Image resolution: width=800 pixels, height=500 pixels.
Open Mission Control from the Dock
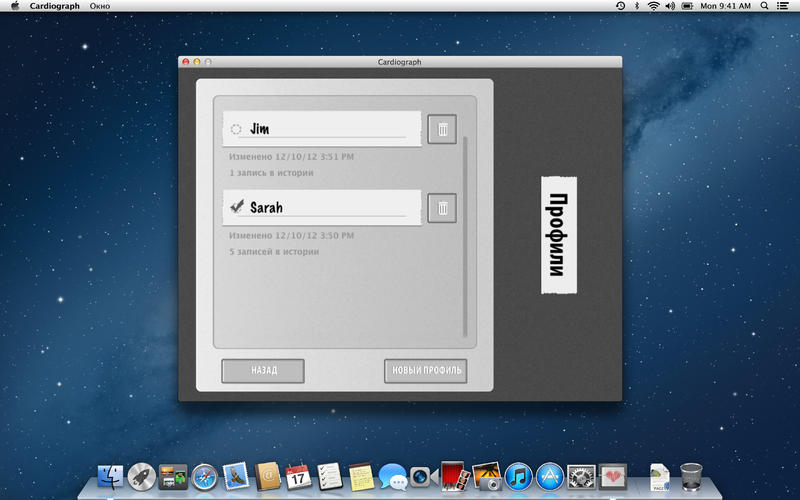[x=173, y=477]
